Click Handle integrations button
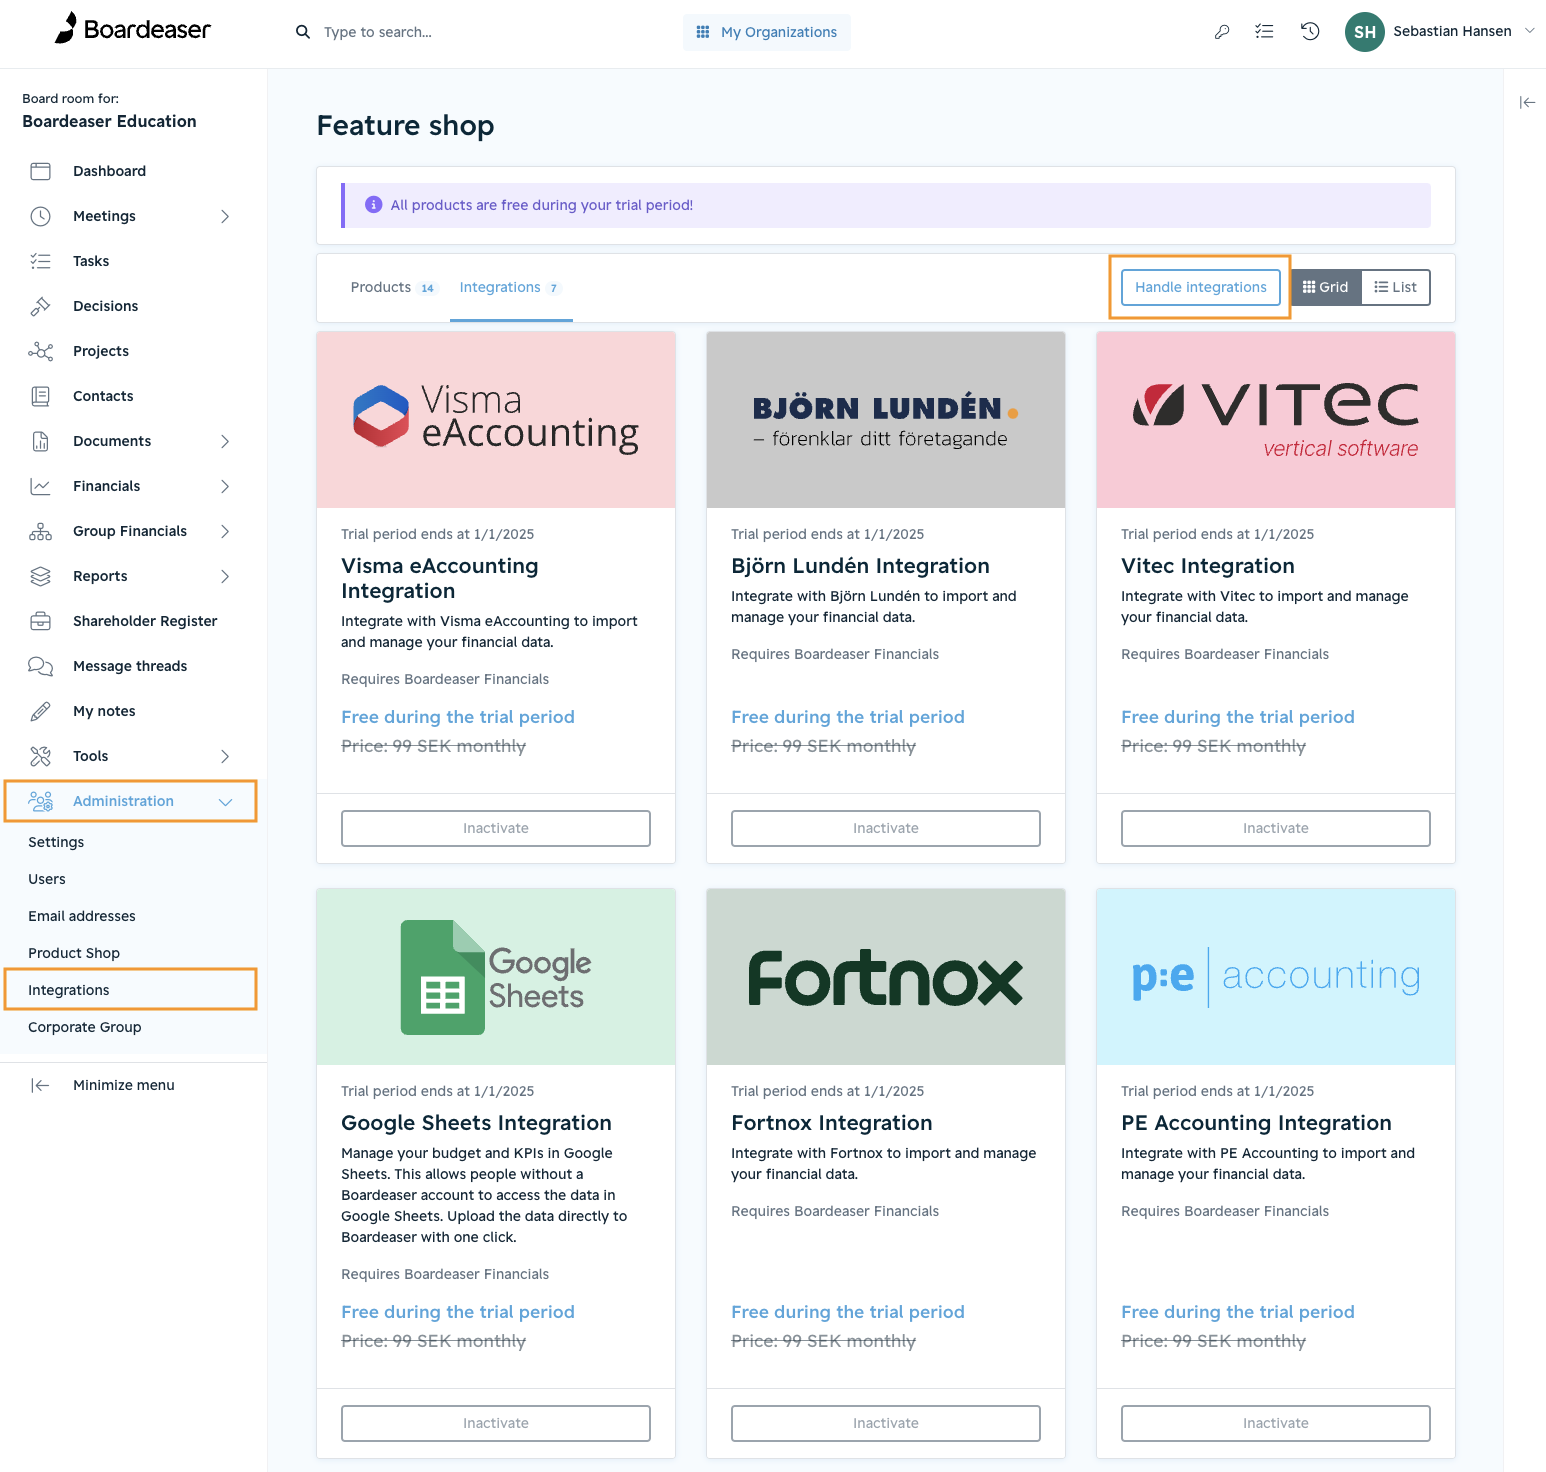Image resolution: width=1546 pixels, height=1472 pixels. [x=1200, y=287]
